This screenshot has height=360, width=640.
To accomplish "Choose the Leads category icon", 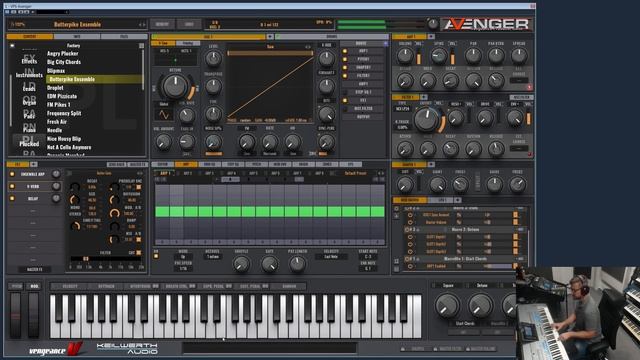I will point(29,87).
